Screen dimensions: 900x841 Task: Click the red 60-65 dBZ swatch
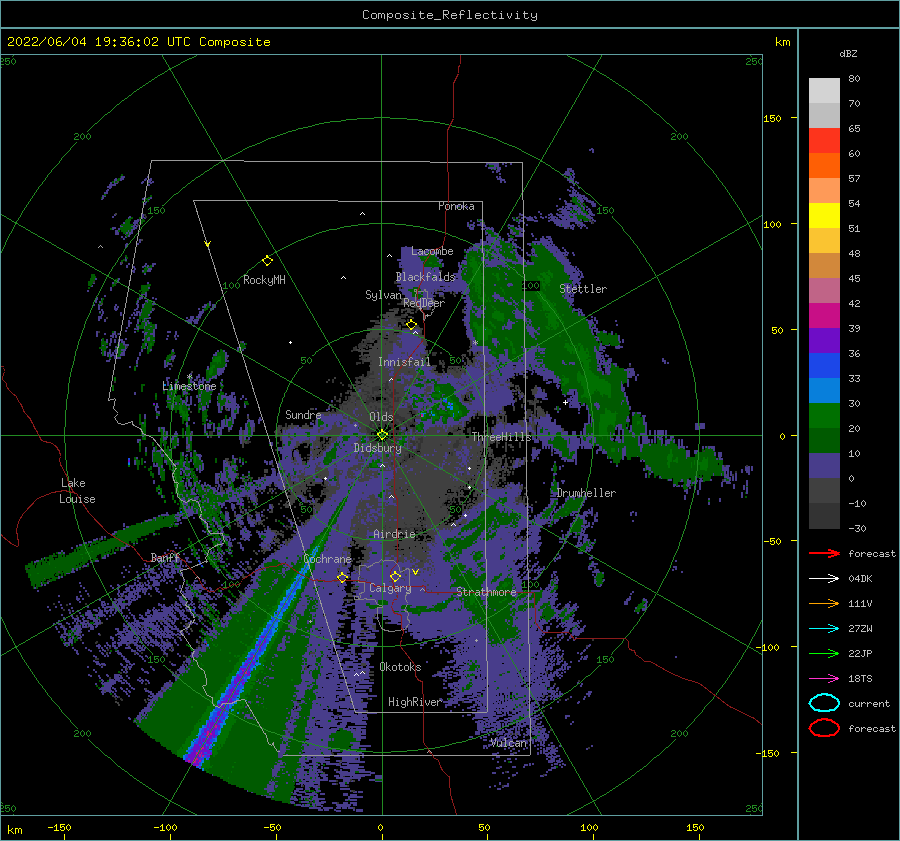[x=824, y=140]
